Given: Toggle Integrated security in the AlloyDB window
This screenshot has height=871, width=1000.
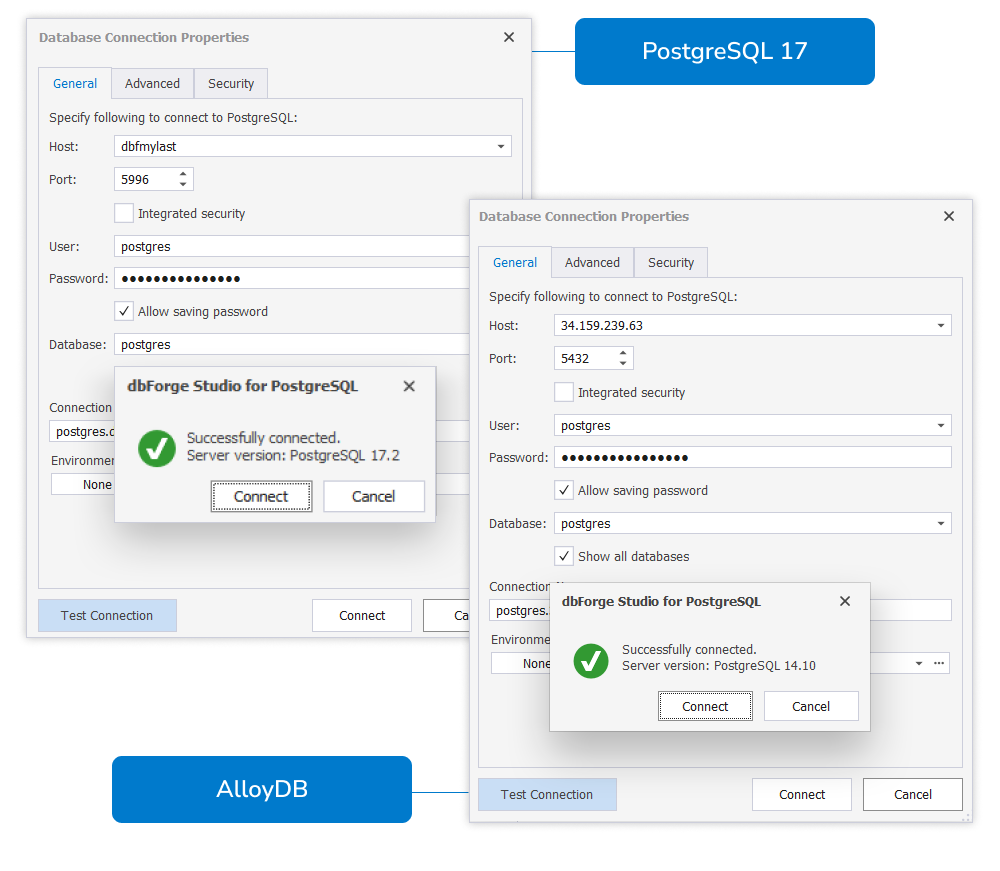Looking at the screenshot, I should coord(564,392).
